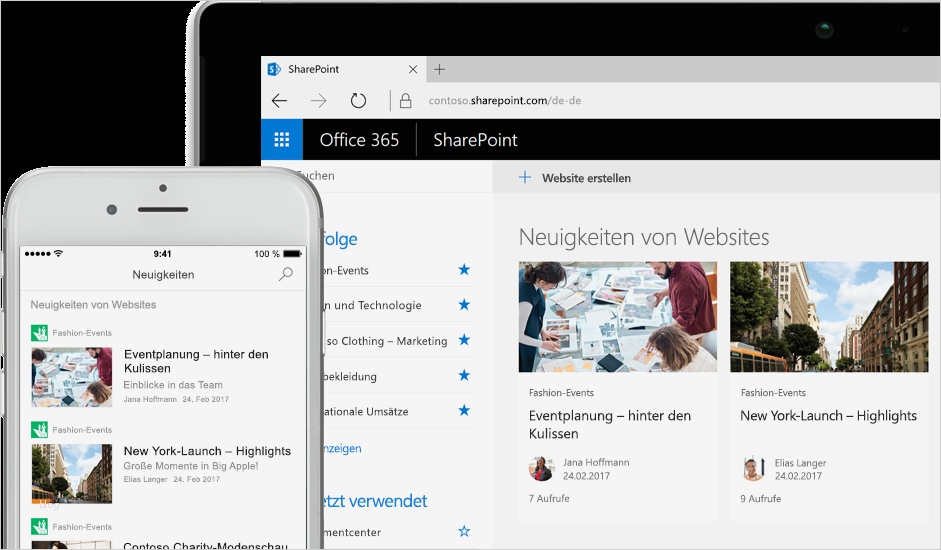The image size is (941, 550).
Task: Tap Fashion-Events icon above Eventplanung on phone
Action: 39,333
